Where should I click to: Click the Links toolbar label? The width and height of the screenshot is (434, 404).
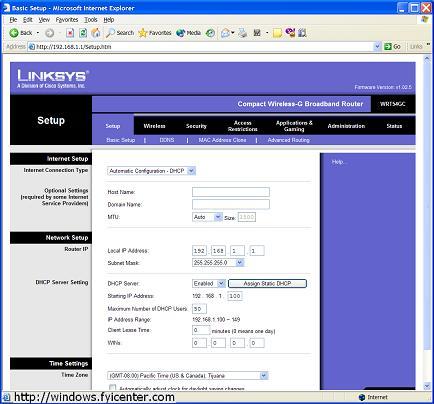[416, 47]
